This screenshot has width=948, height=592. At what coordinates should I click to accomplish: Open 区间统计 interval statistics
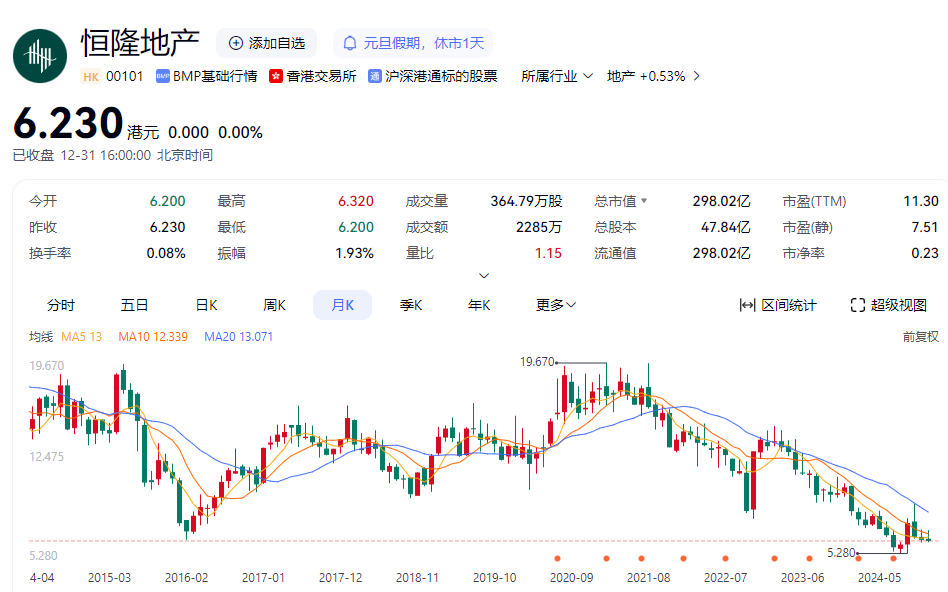point(778,305)
